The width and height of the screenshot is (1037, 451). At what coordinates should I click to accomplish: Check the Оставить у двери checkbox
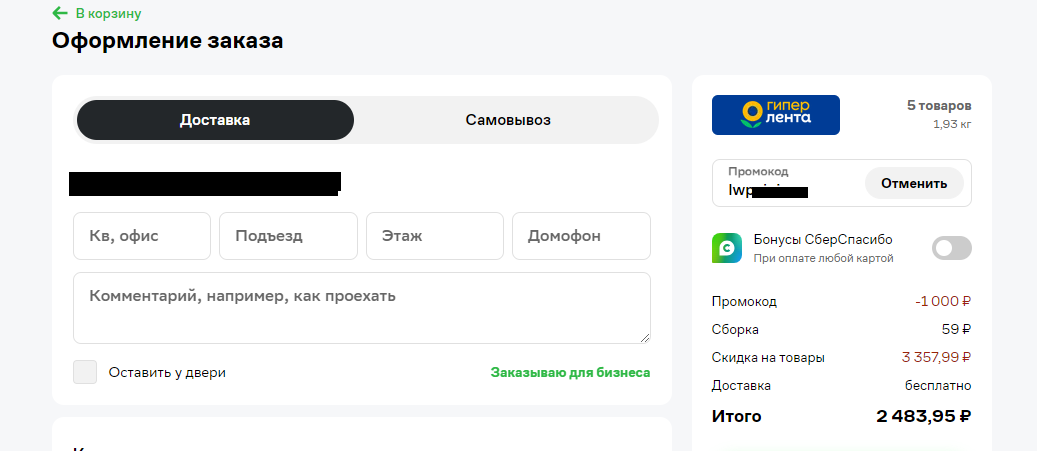click(x=85, y=372)
